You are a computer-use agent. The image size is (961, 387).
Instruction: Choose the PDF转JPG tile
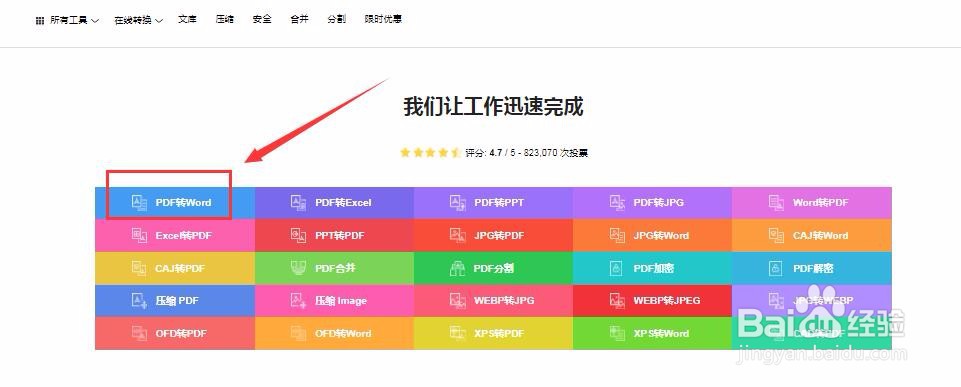coord(653,202)
